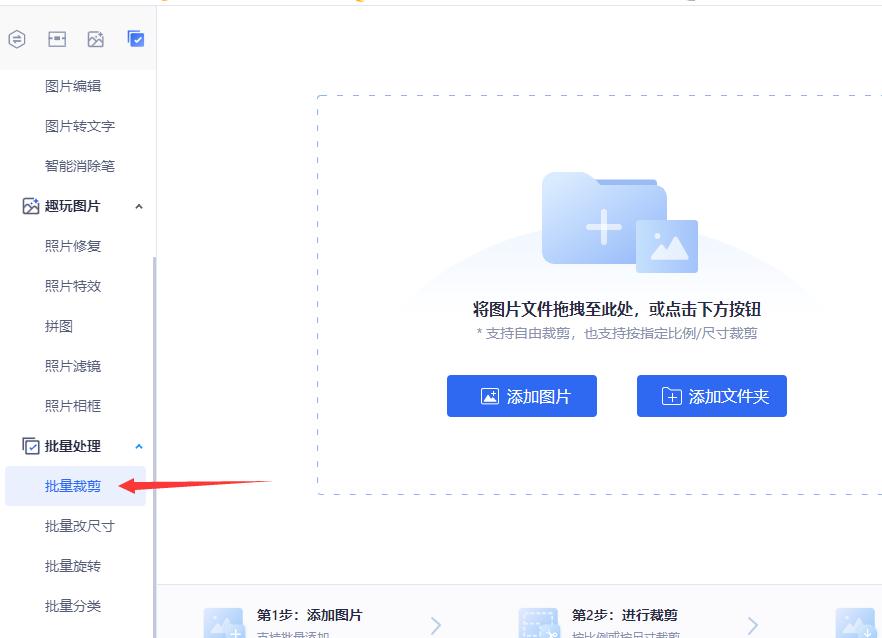The image size is (882, 638).
Task: Click the 添加文件夹 button
Action: [x=711, y=396]
